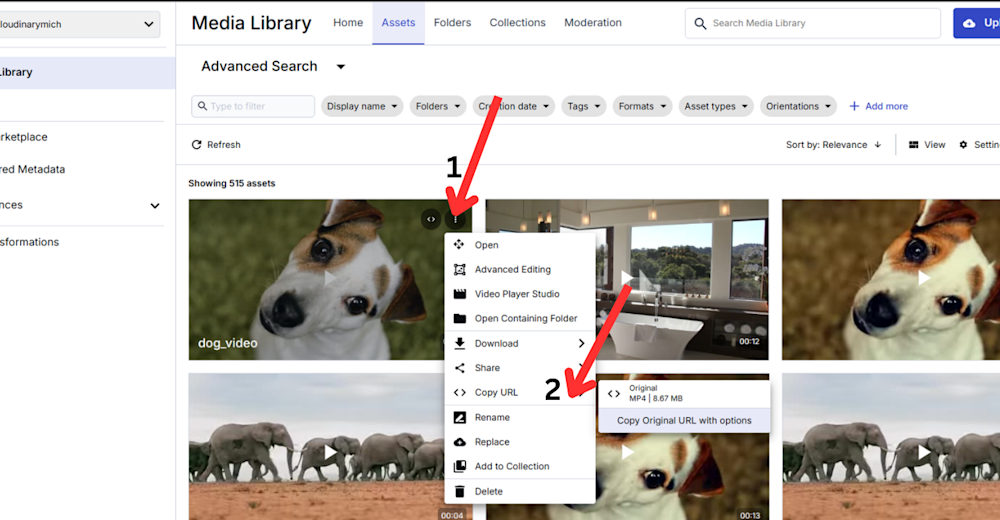Click the Delete trash icon
Viewport: 1000px width, 520px height.
click(x=459, y=491)
